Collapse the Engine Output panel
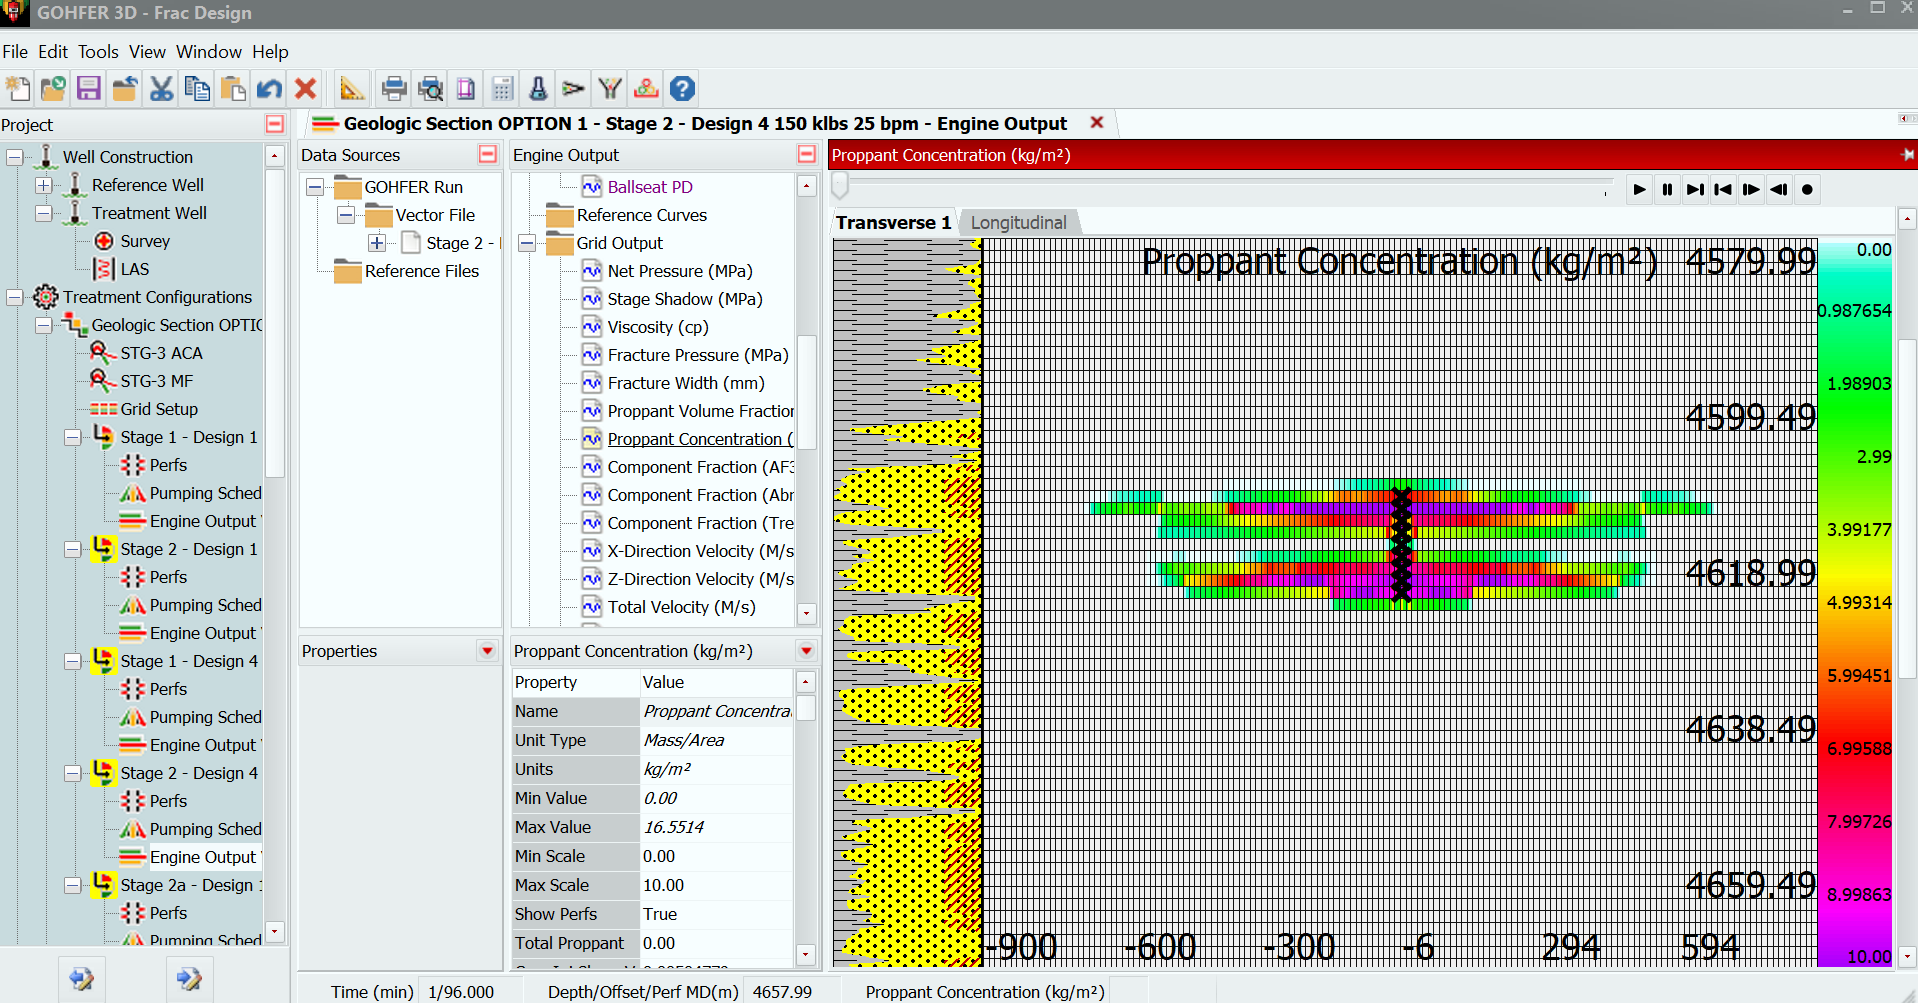Image resolution: width=1918 pixels, height=1003 pixels. point(807,154)
